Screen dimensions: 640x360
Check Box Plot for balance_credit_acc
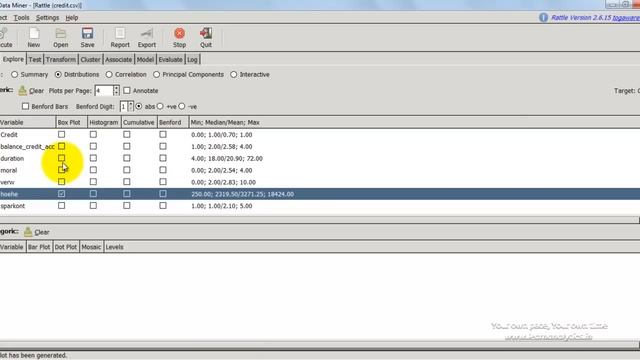click(x=61, y=146)
